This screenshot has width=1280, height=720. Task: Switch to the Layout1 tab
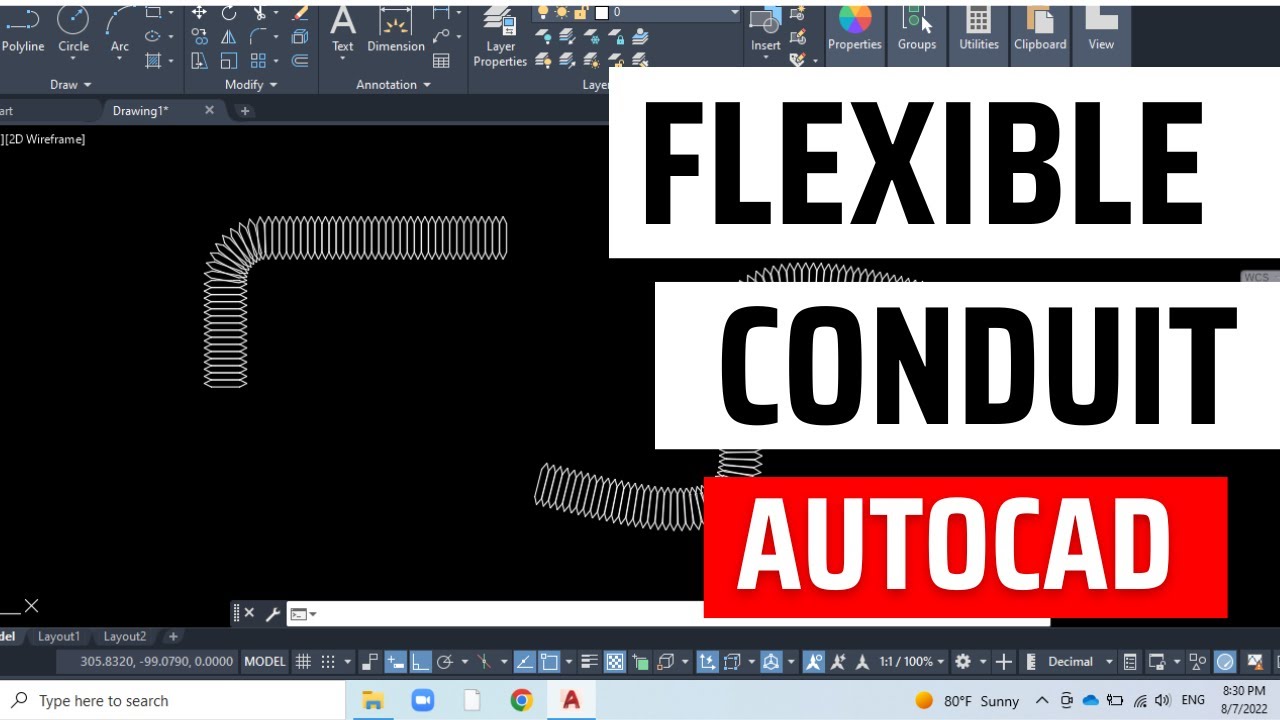59,637
